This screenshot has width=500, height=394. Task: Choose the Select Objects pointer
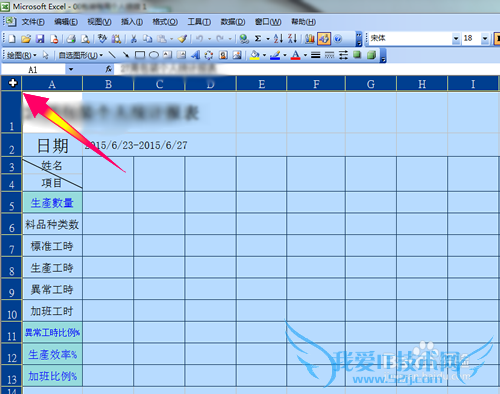point(46,55)
